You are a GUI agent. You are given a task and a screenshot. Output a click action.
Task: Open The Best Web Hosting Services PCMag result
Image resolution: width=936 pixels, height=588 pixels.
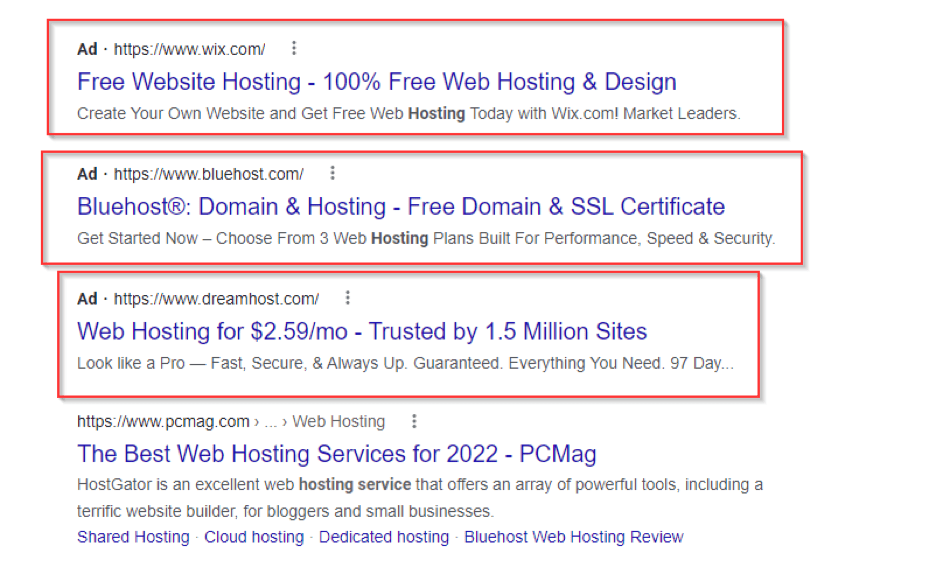click(x=337, y=454)
